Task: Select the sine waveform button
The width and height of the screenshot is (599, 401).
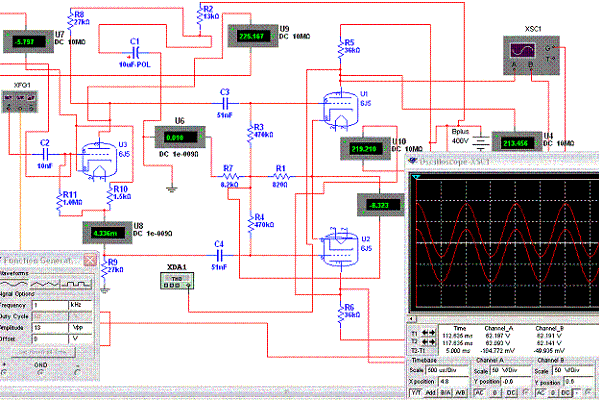Action: tap(13, 284)
